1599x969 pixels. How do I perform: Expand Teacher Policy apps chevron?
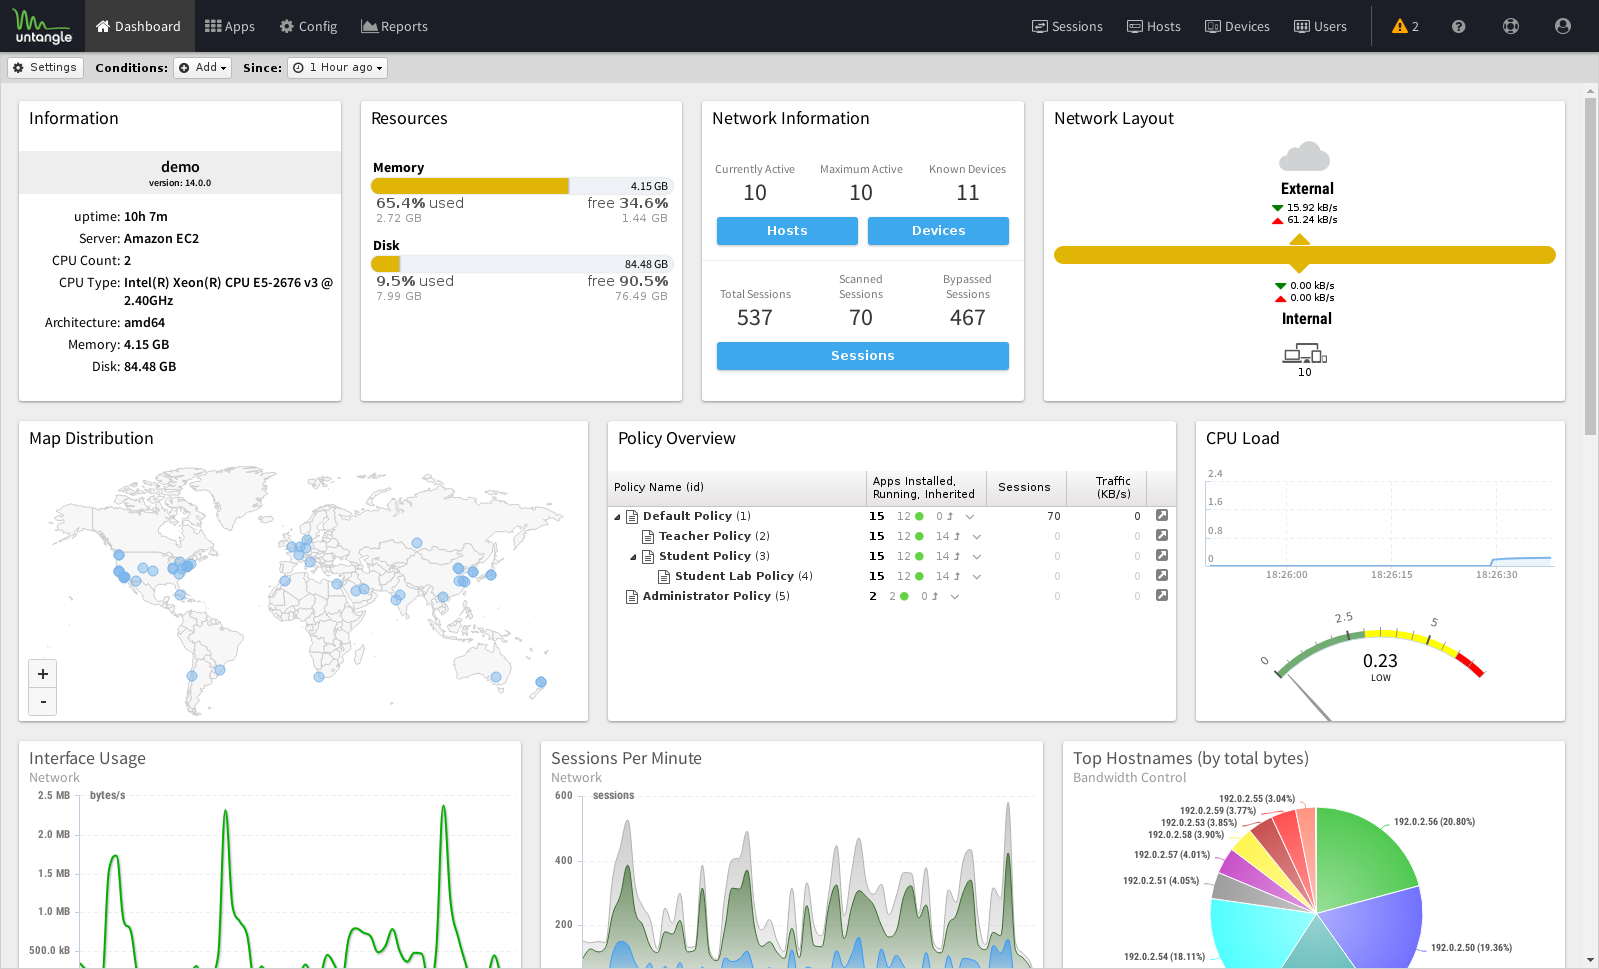977,537
